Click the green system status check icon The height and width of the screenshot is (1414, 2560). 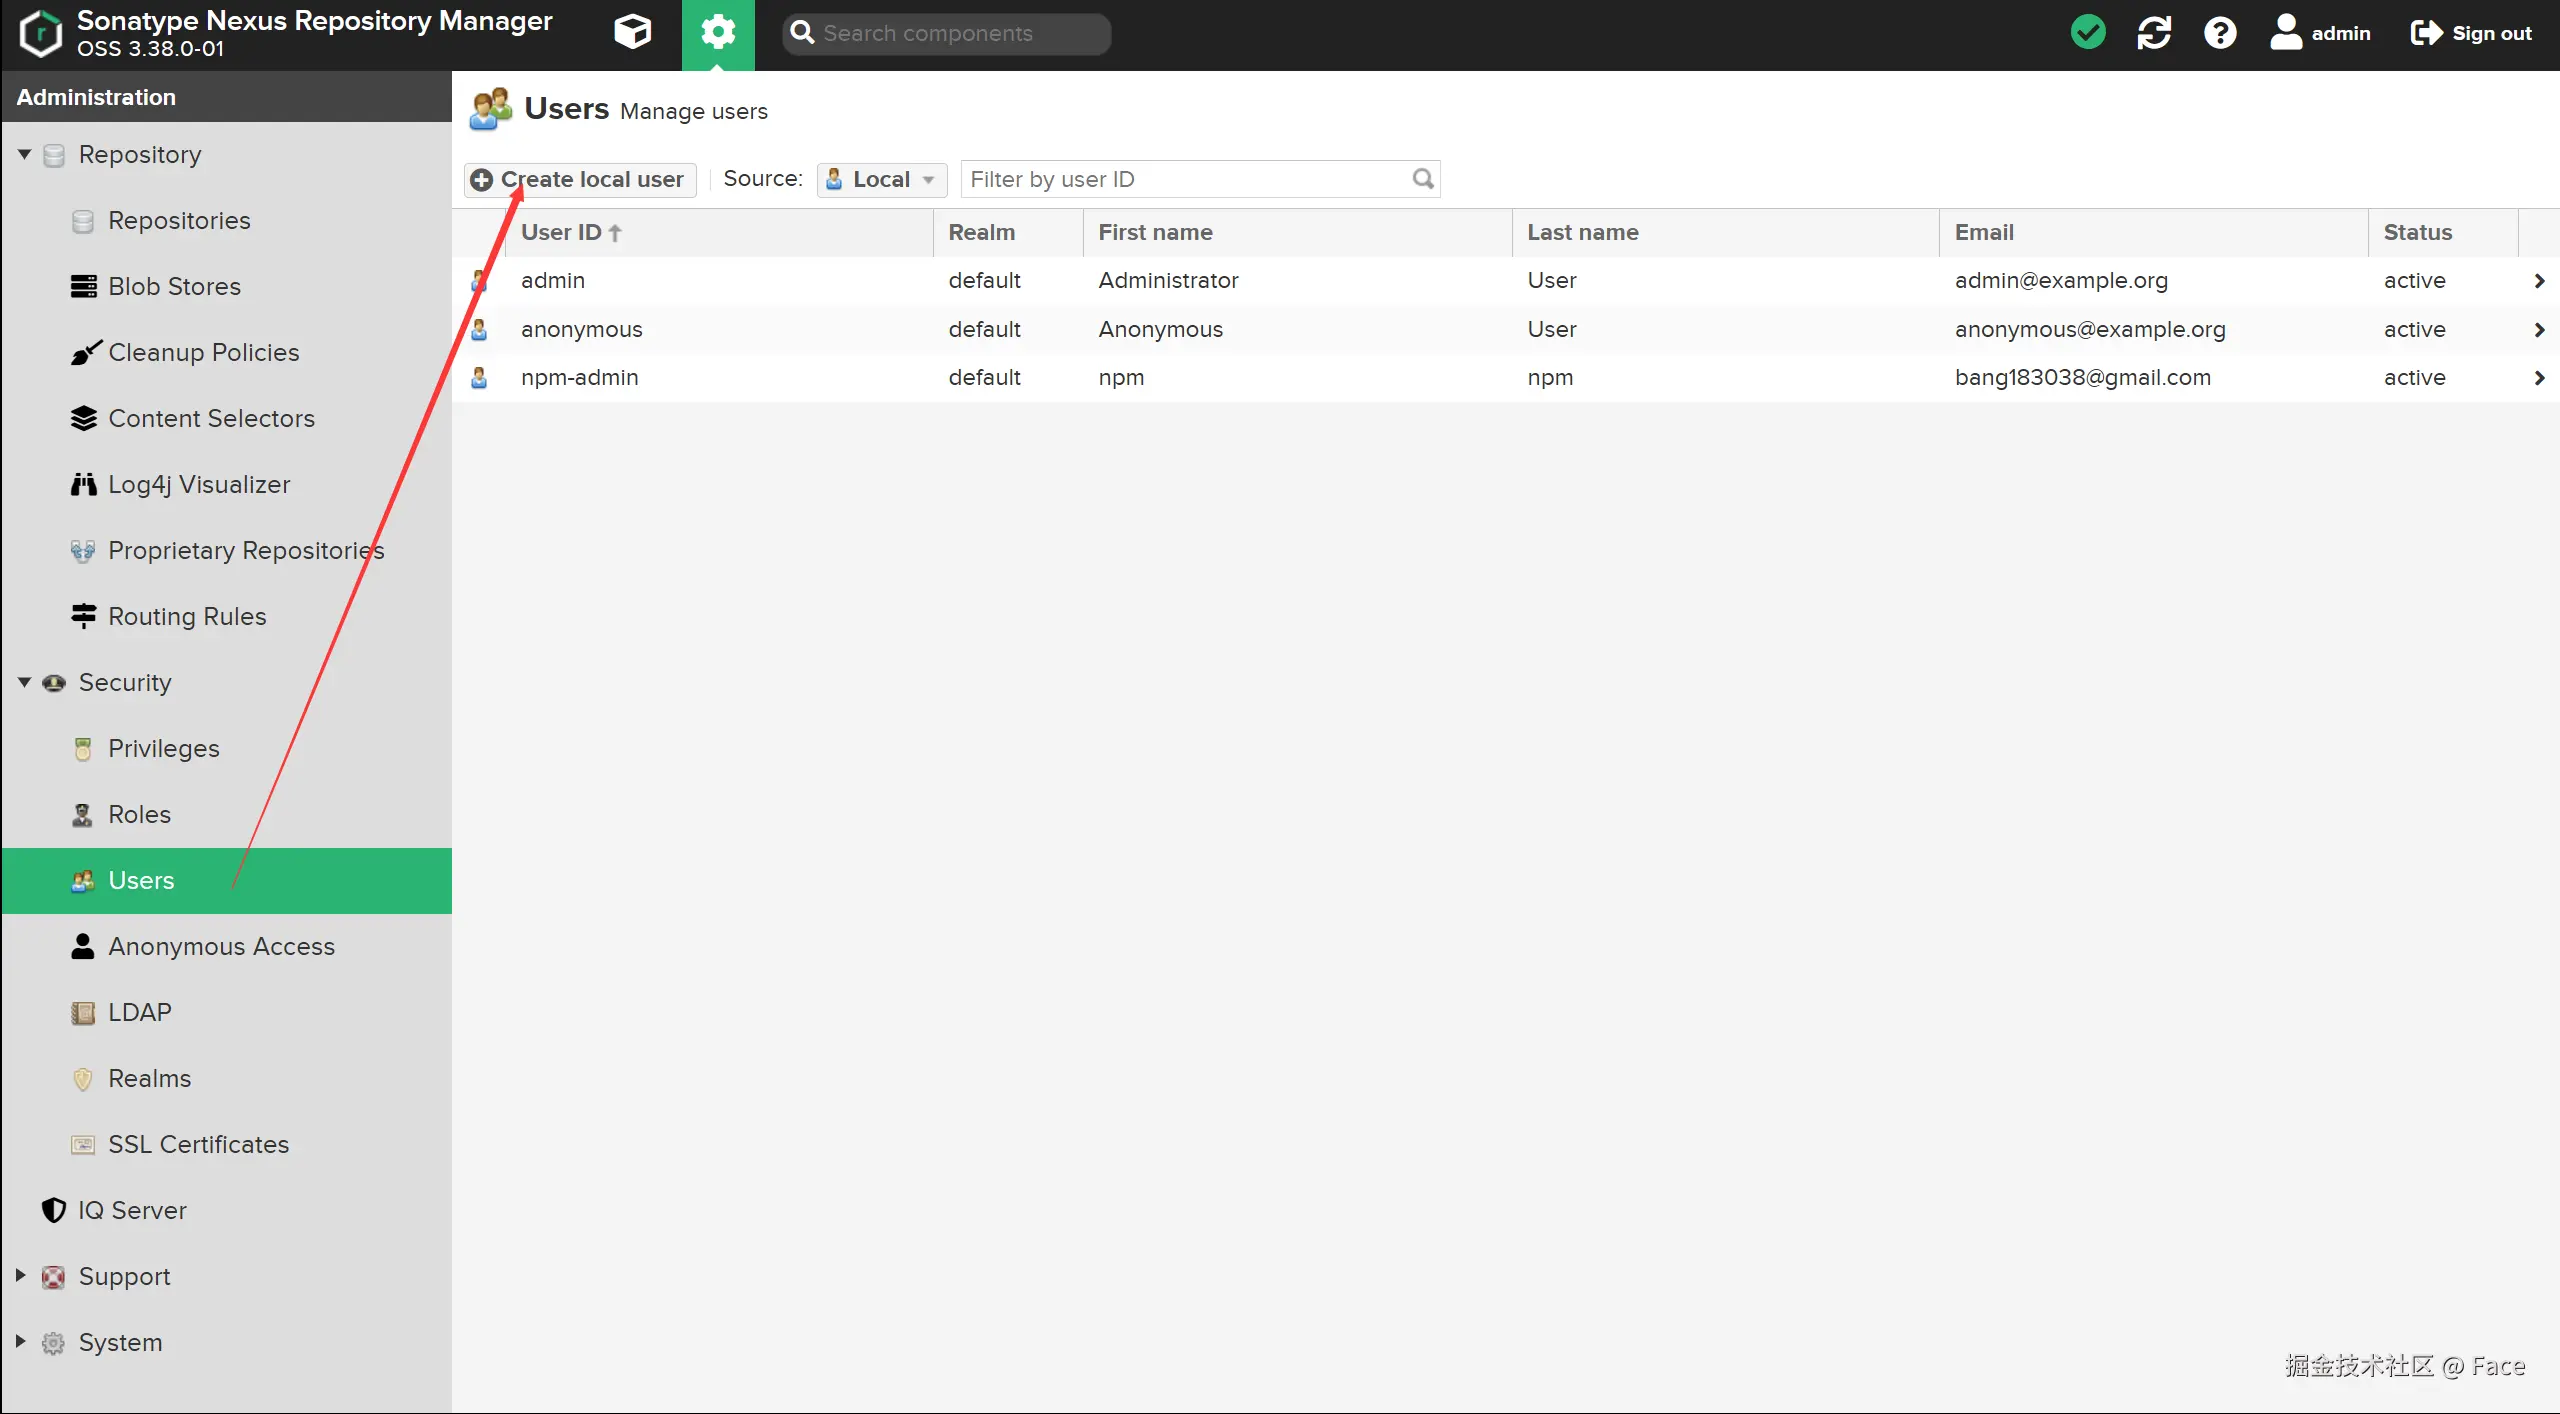click(2088, 33)
